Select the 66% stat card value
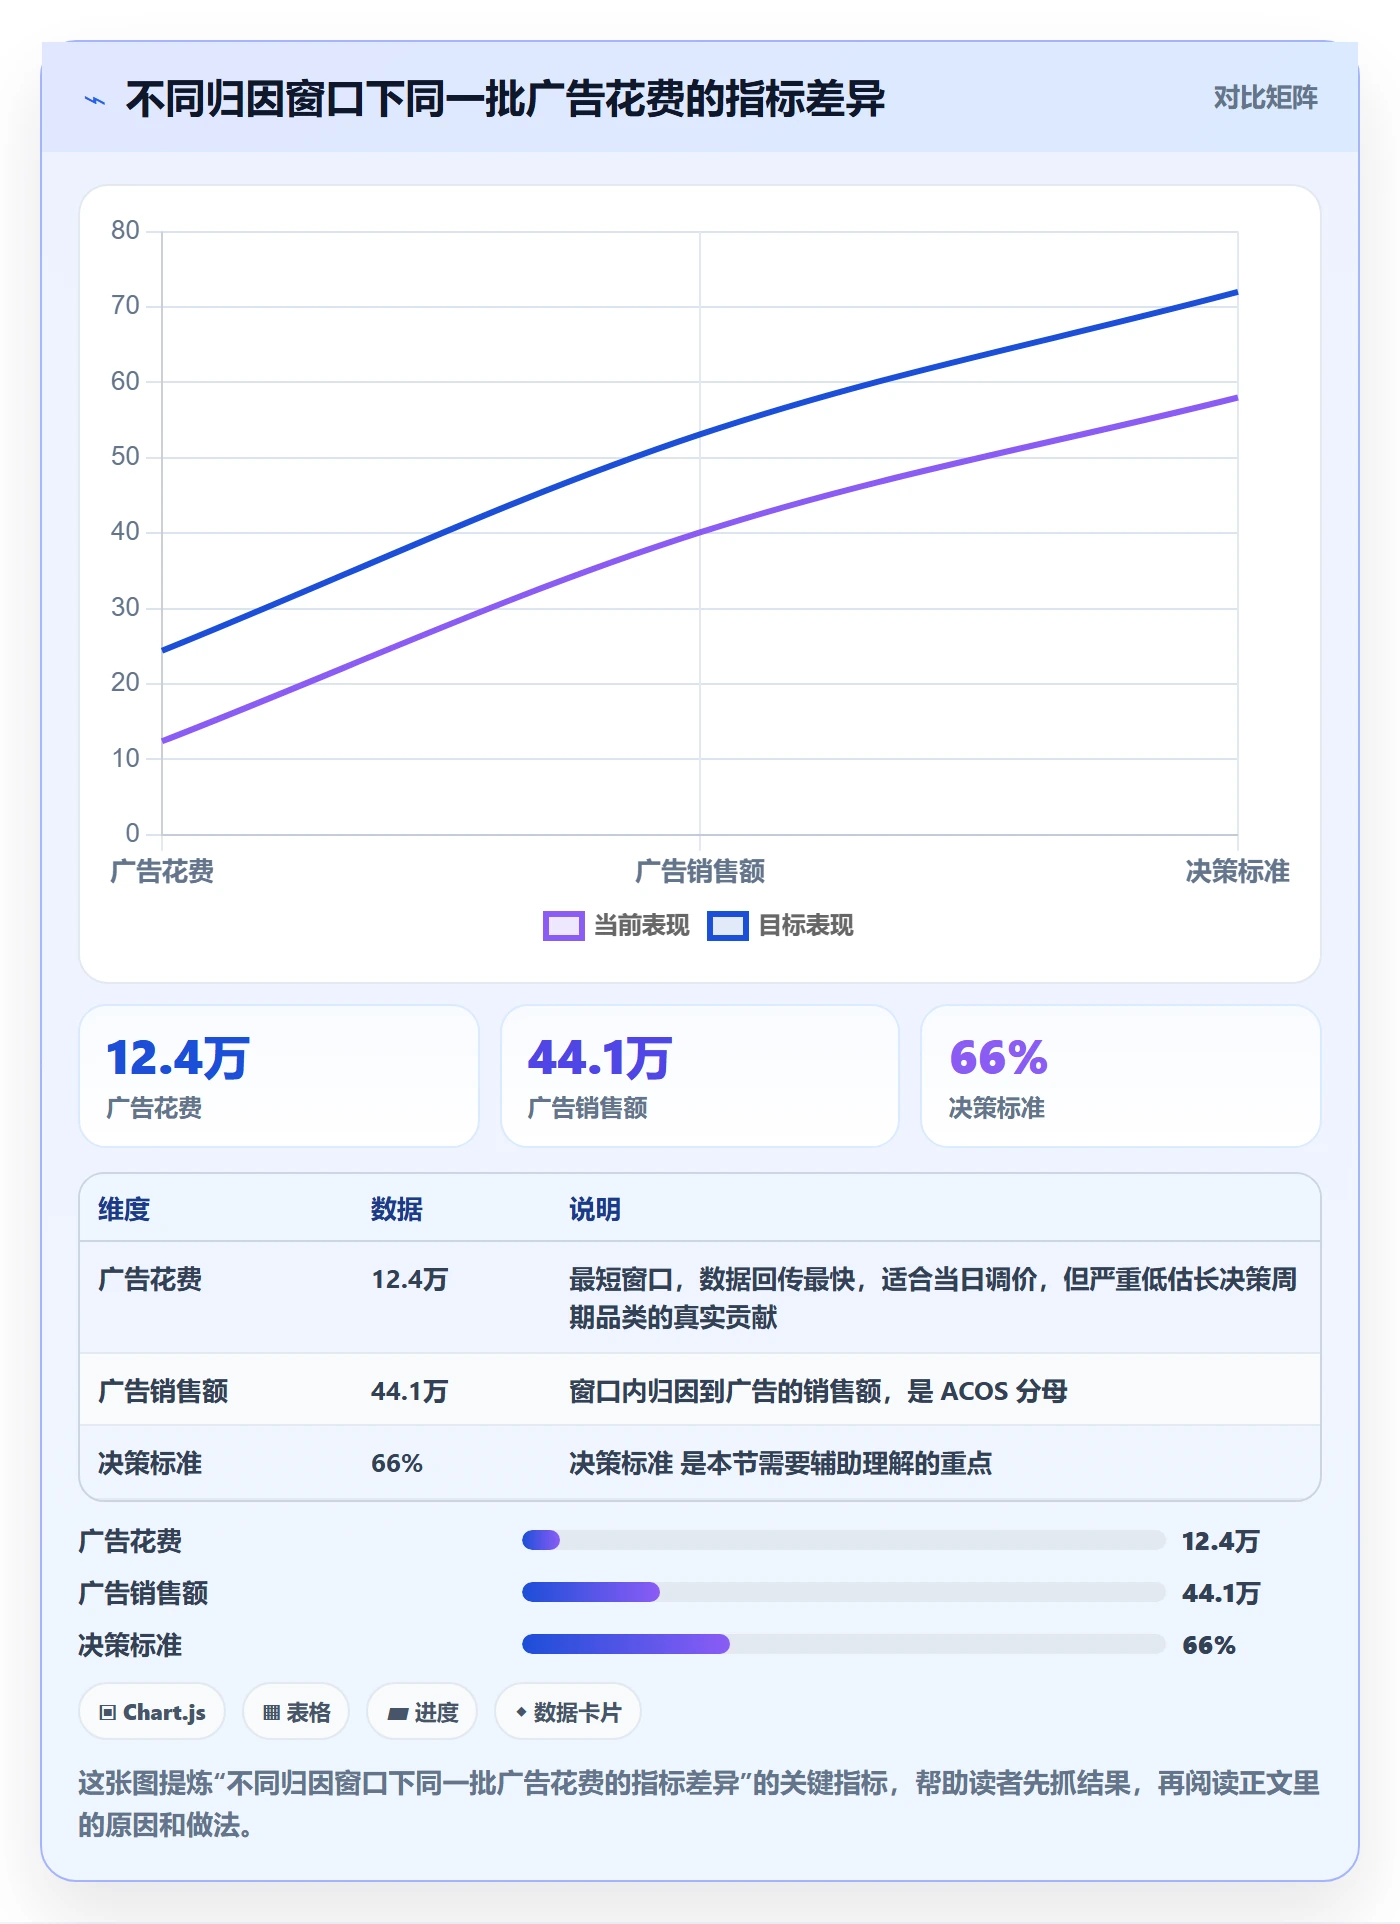 pos(998,1058)
